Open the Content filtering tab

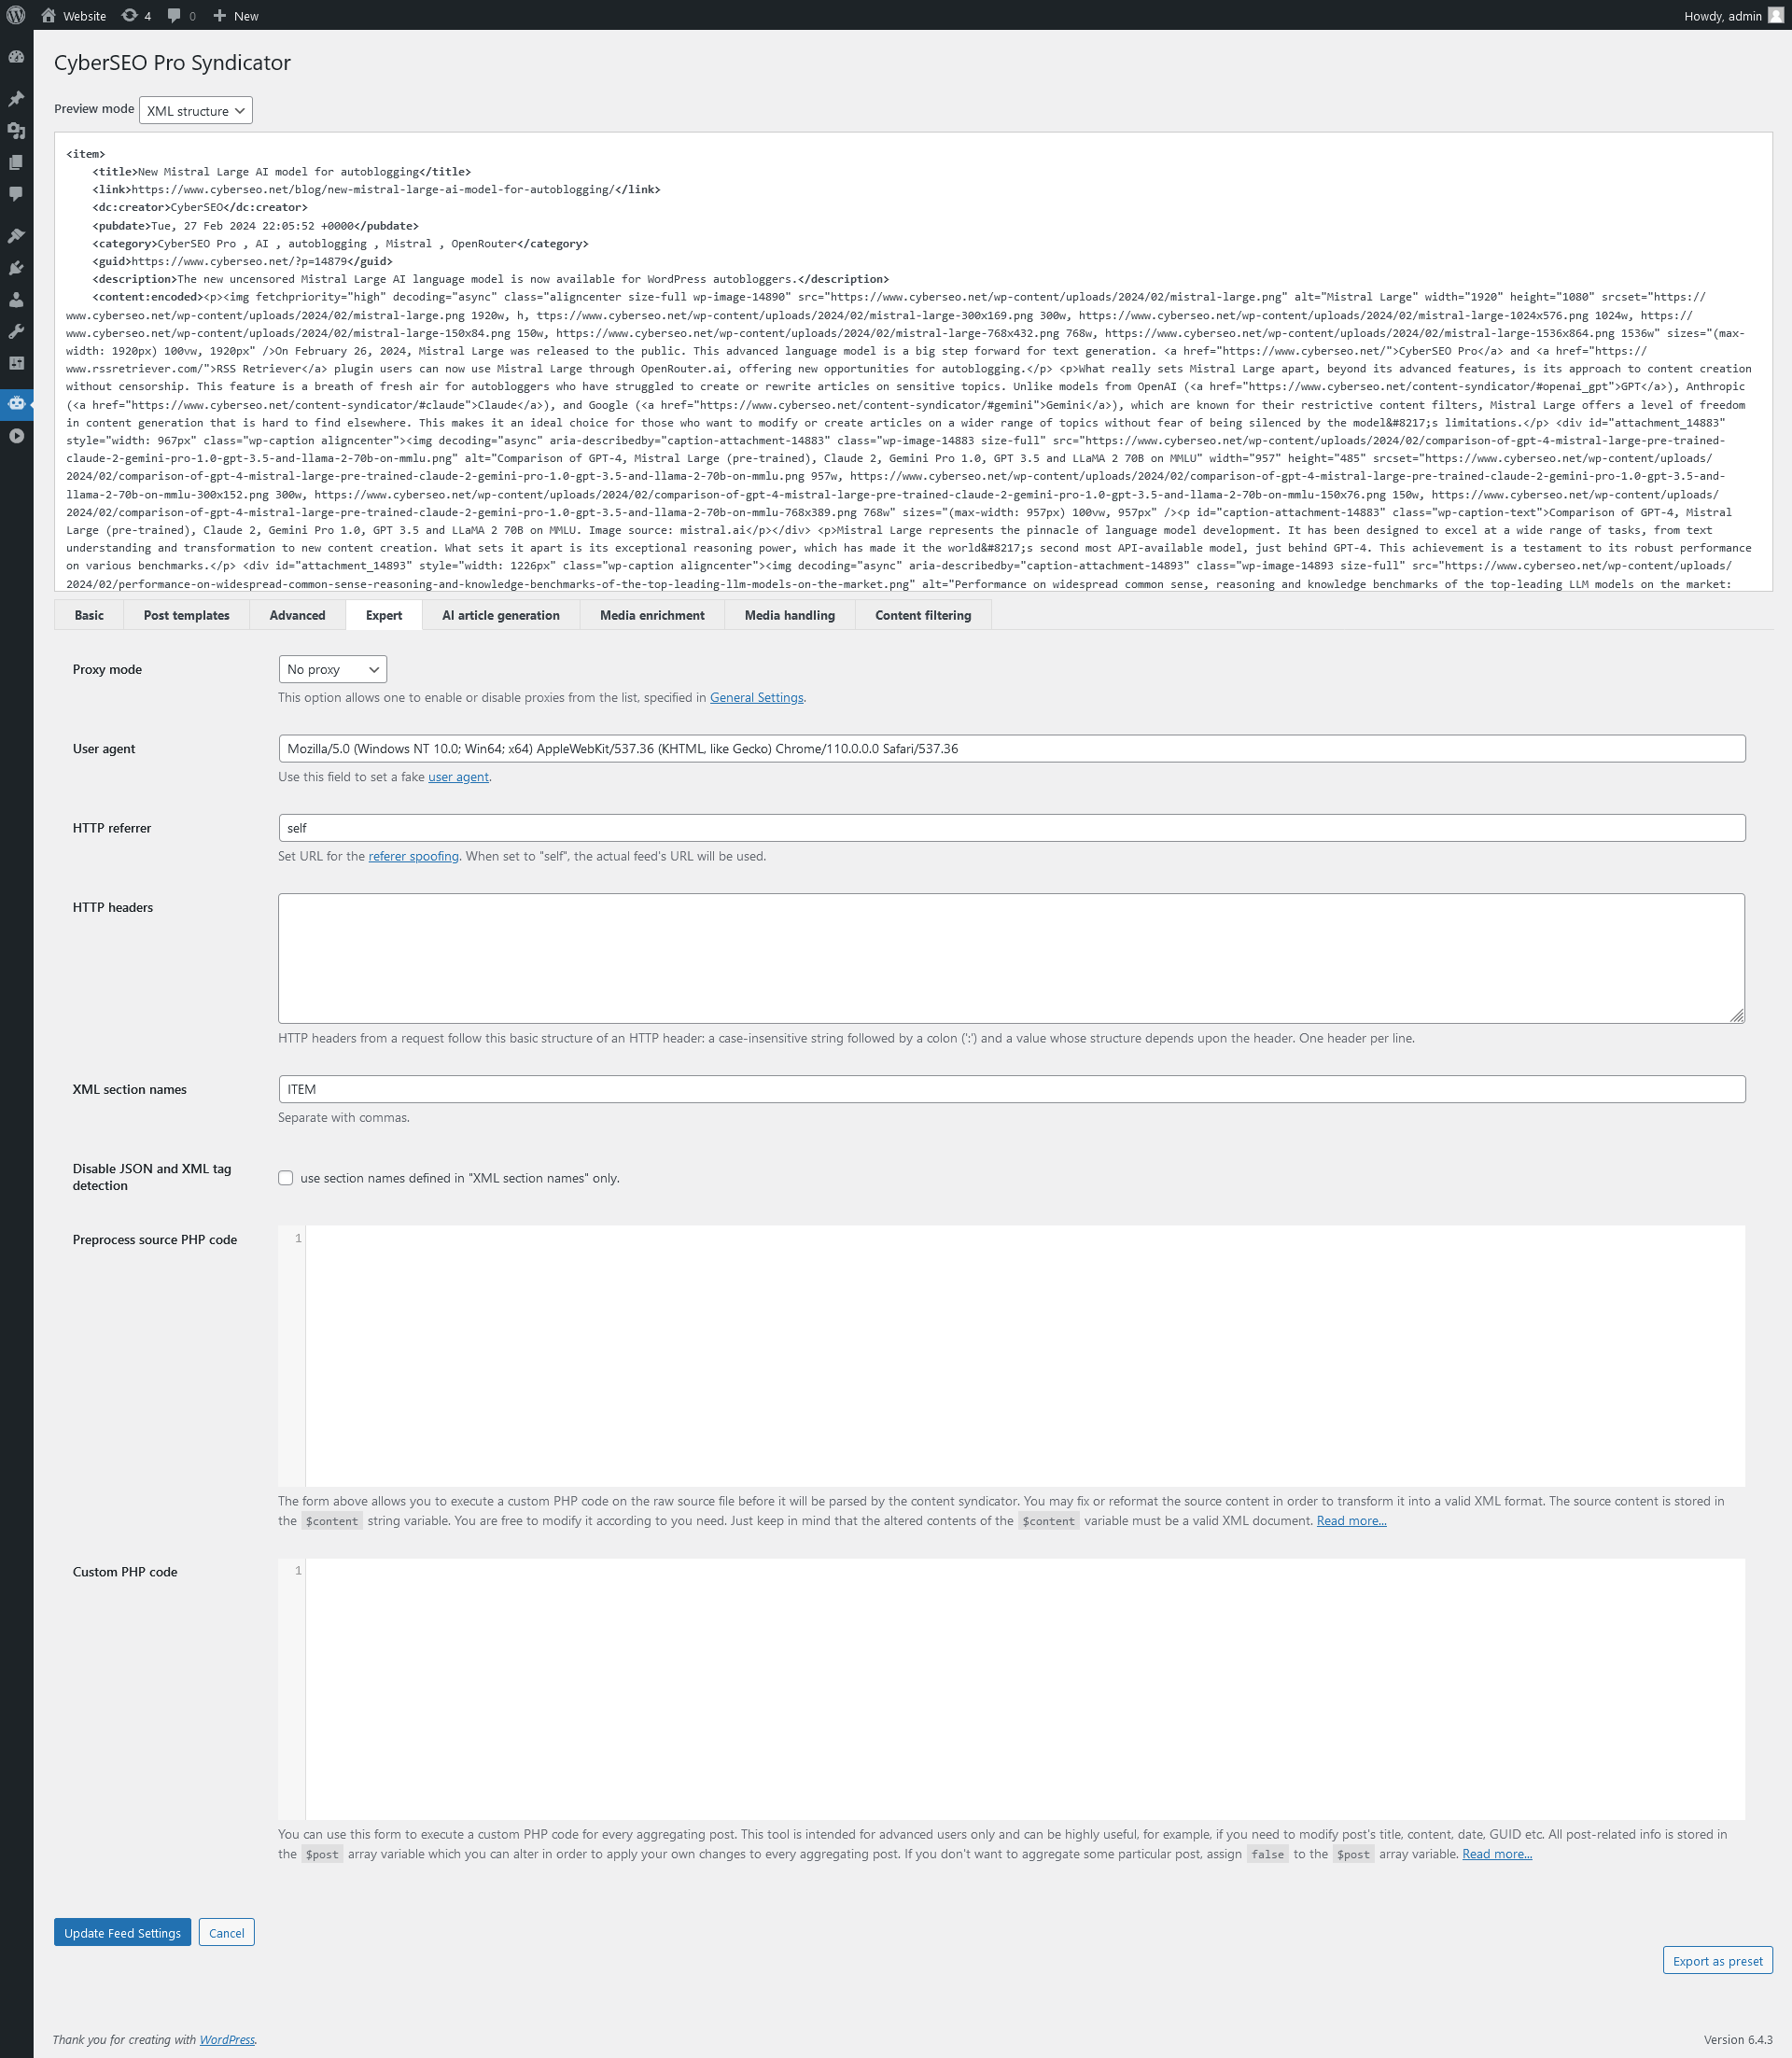pos(923,615)
